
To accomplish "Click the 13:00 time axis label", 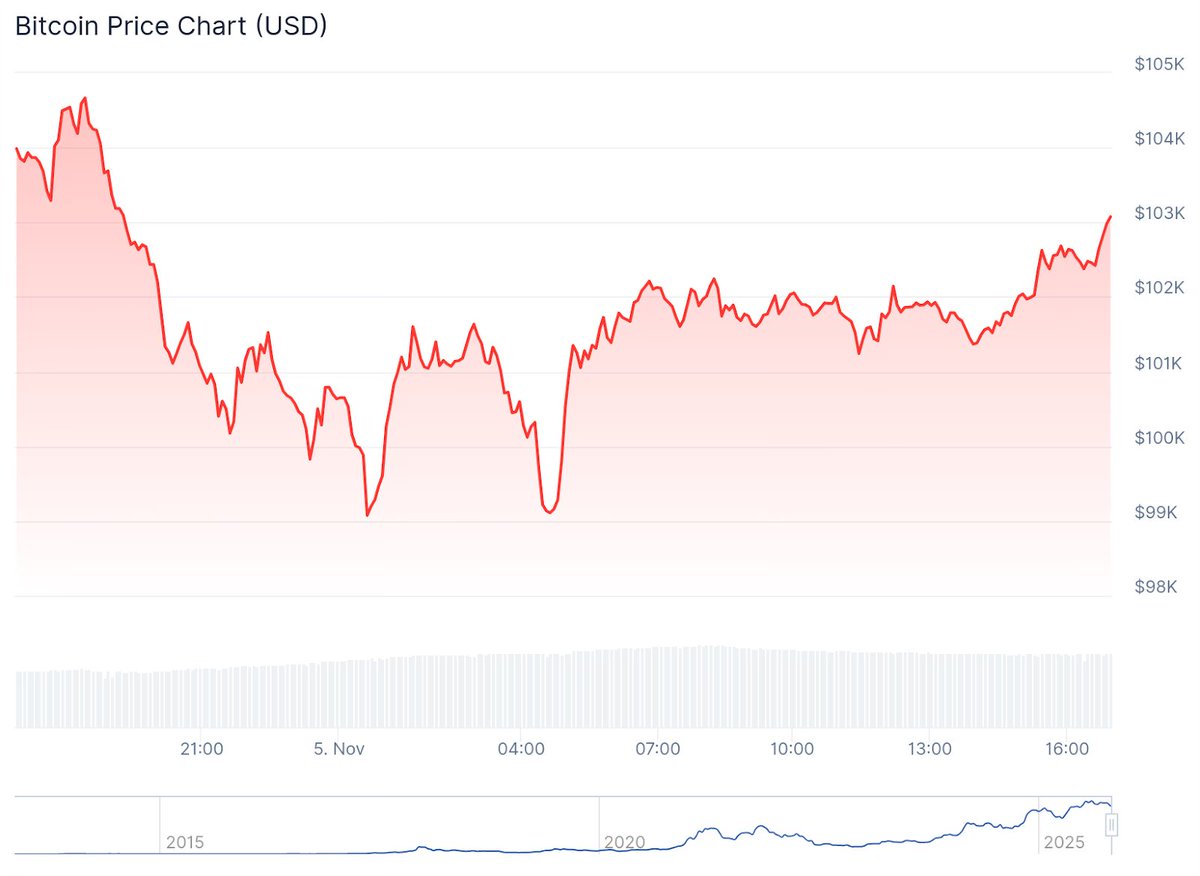I will click(x=929, y=748).
